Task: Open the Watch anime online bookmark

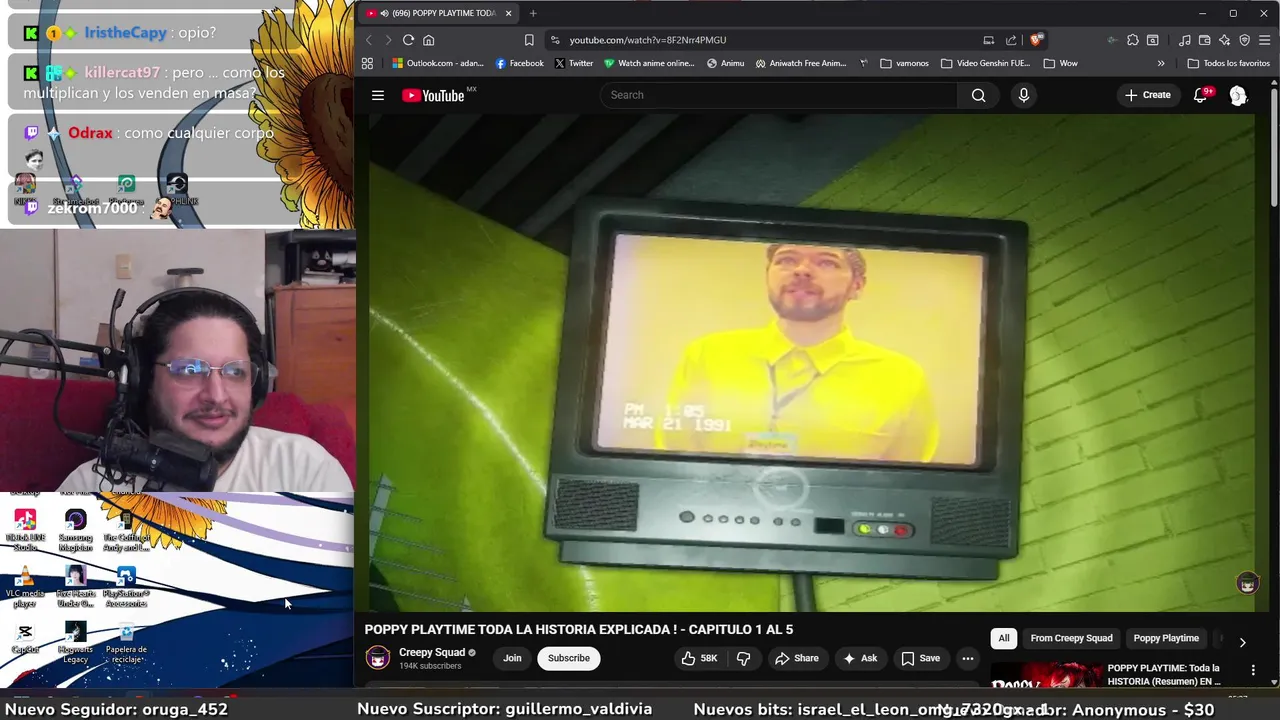Action: tap(649, 63)
